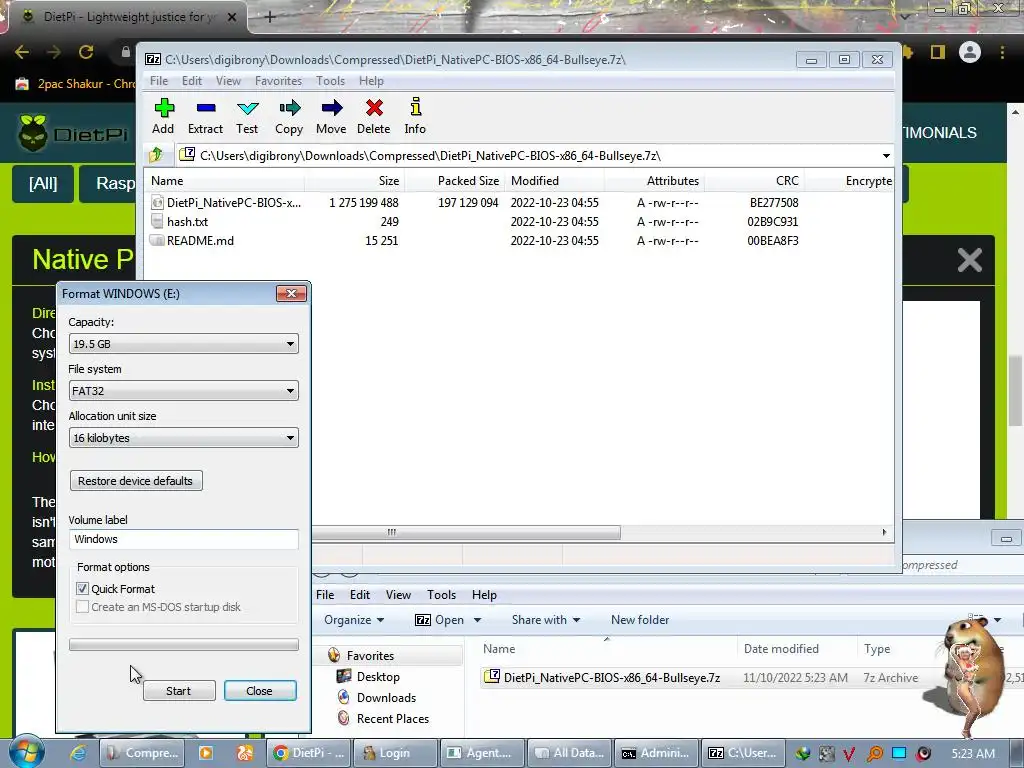The width and height of the screenshot is (1024, 768).
Task: Open Allocation unit size dropdown
Action: [184, 438]
